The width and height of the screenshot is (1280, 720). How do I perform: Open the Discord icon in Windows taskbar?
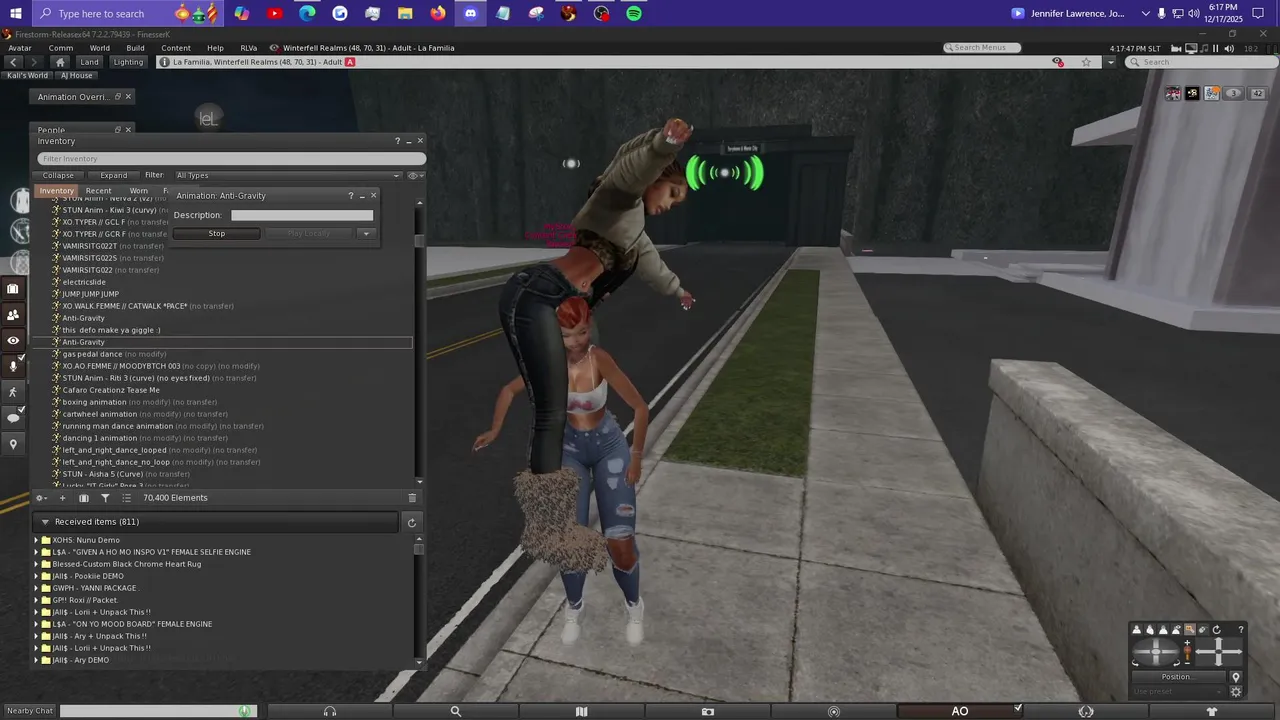coord(471,13)
